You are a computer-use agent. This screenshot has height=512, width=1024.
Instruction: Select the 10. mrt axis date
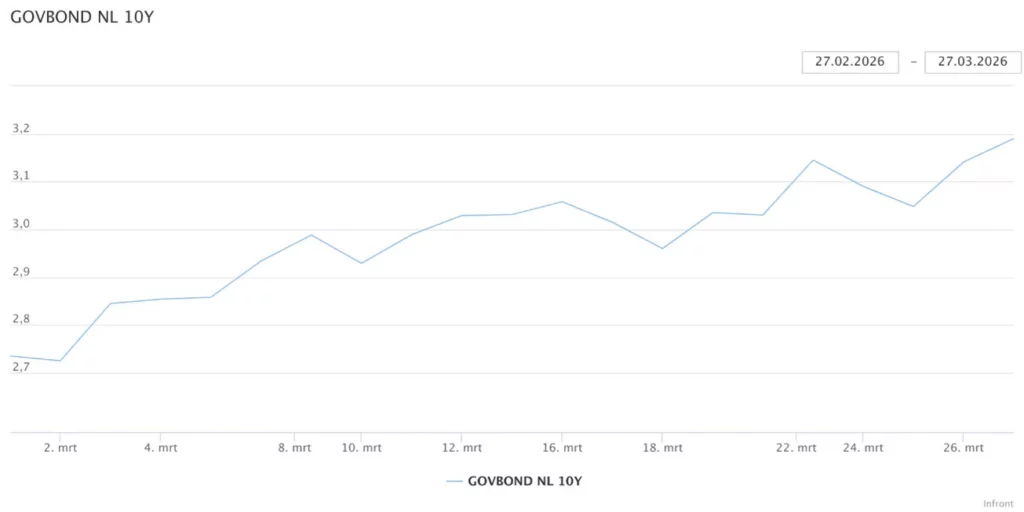tap(362, 448)
